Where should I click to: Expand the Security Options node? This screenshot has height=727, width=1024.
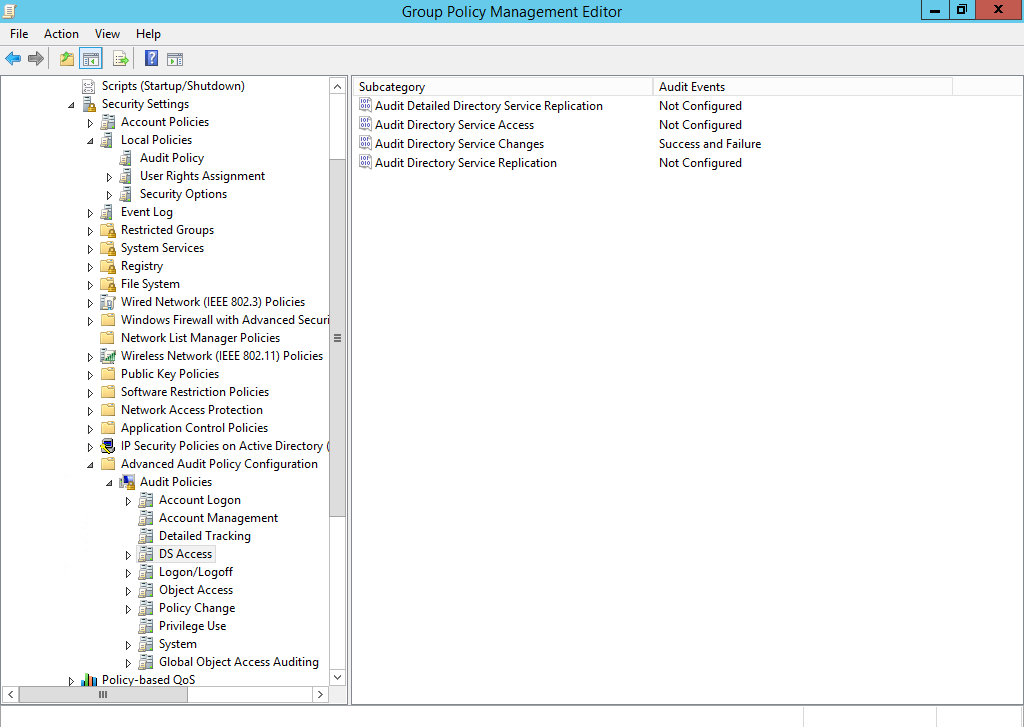click(x=109, y=195)
